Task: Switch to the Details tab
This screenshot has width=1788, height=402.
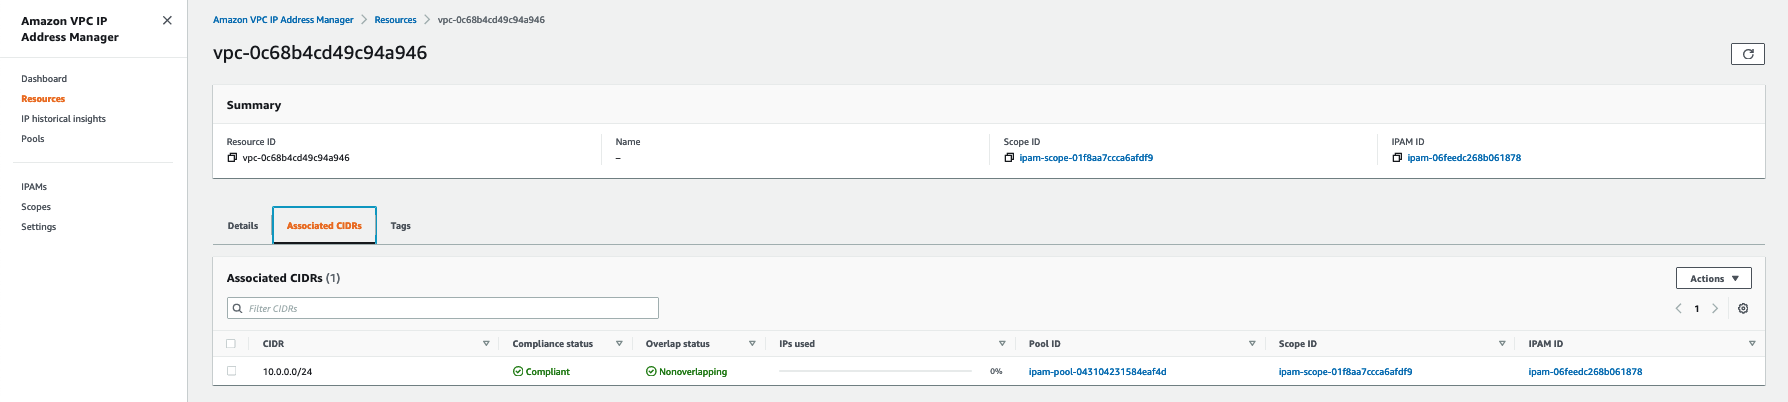Action: (243, 226)
